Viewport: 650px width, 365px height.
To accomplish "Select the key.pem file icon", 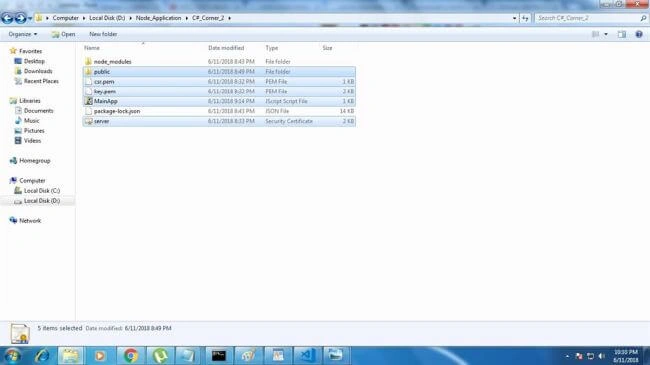I will click(x=88, y=91).
